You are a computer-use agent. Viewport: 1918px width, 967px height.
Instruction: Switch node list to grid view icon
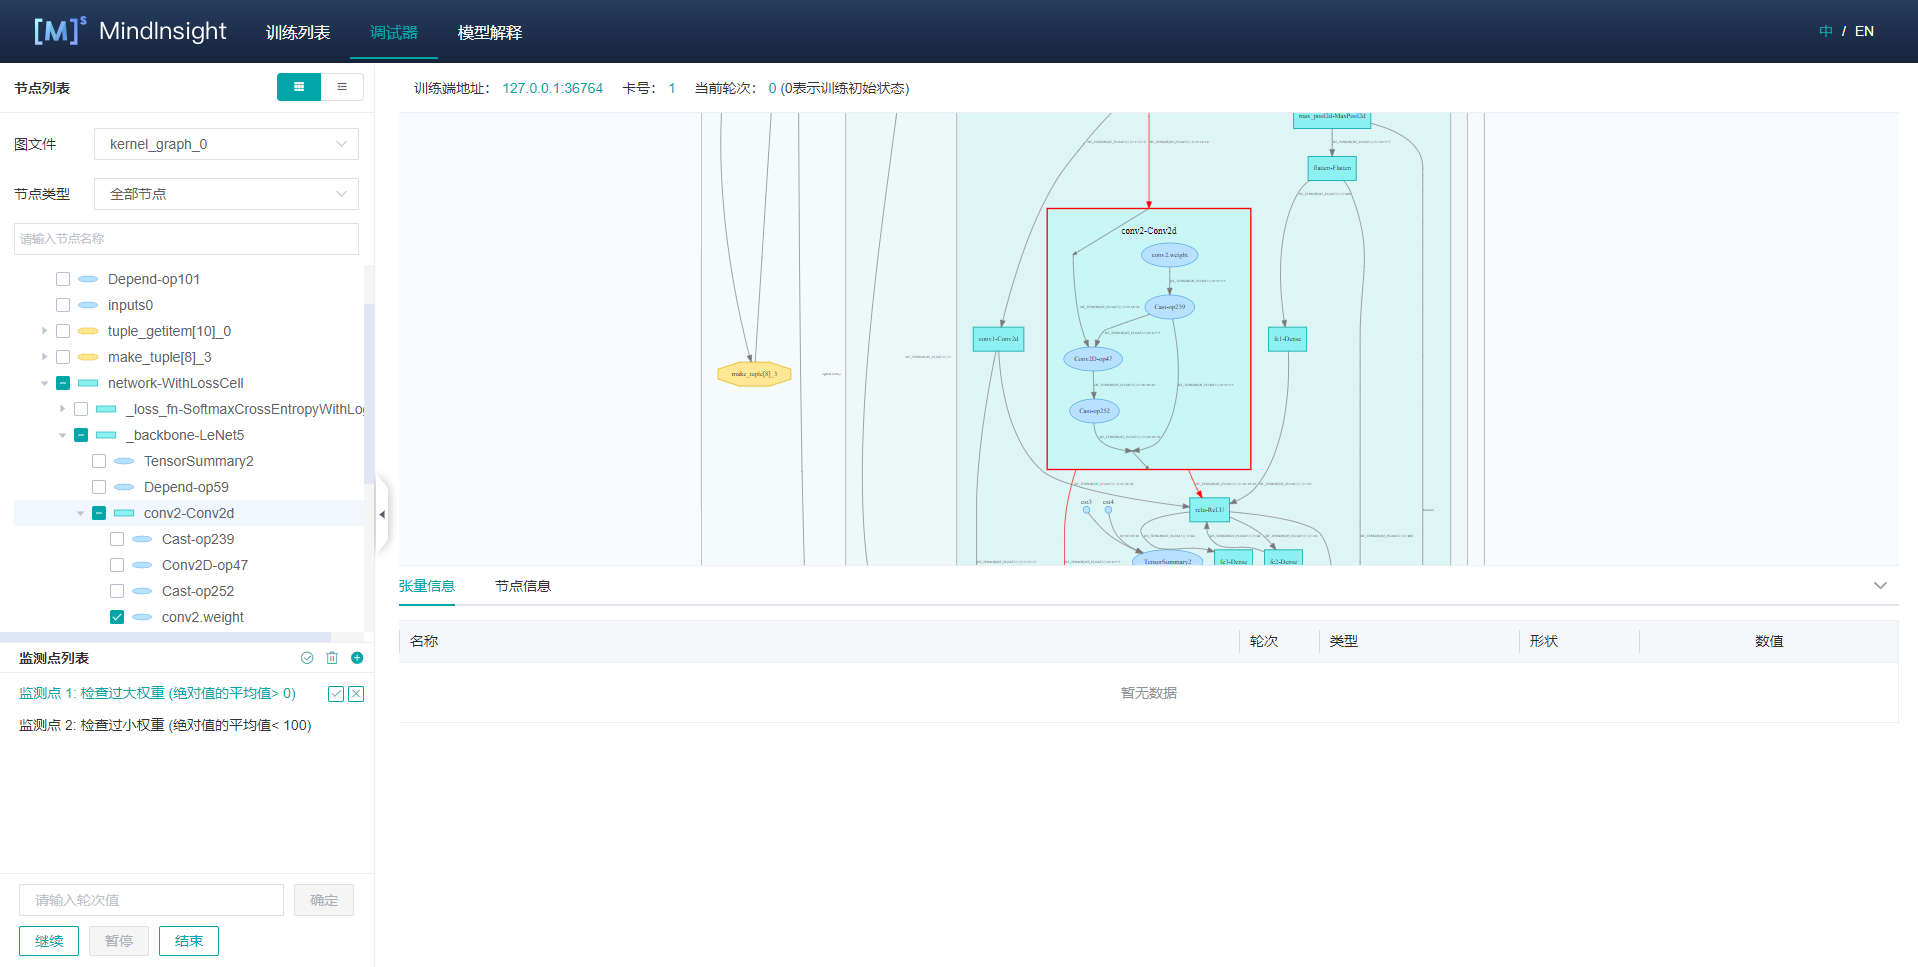point(298,87)
